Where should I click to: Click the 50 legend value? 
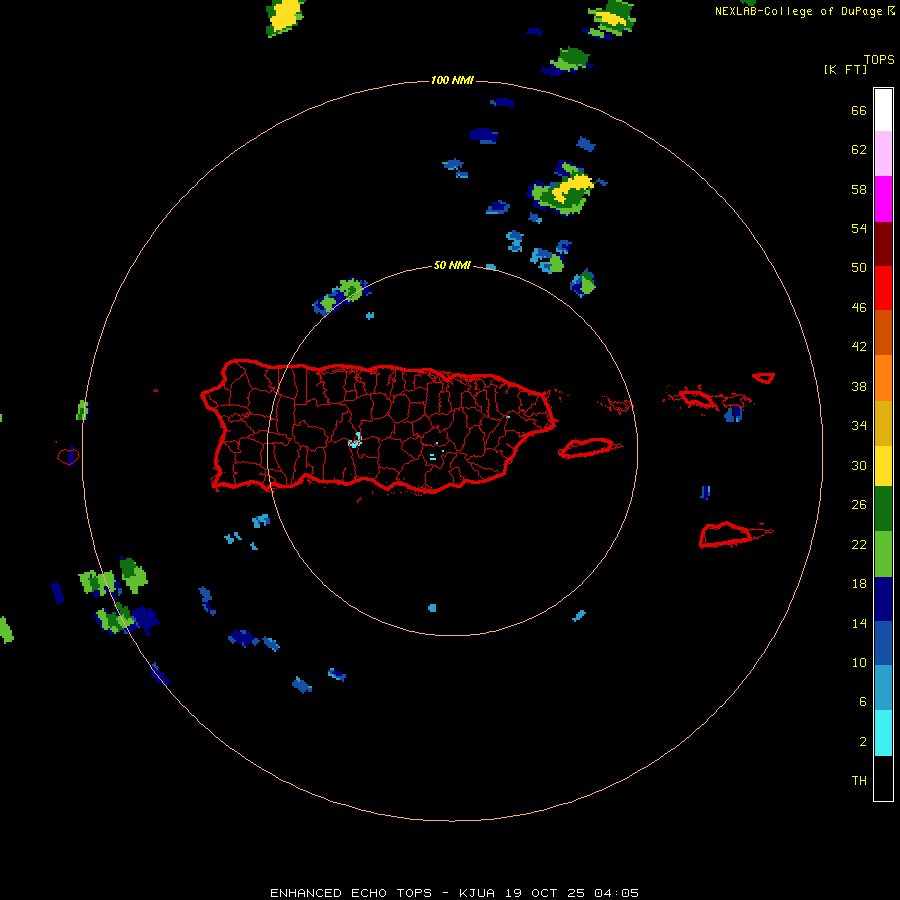pyautogui.click(x=859, y=268)
